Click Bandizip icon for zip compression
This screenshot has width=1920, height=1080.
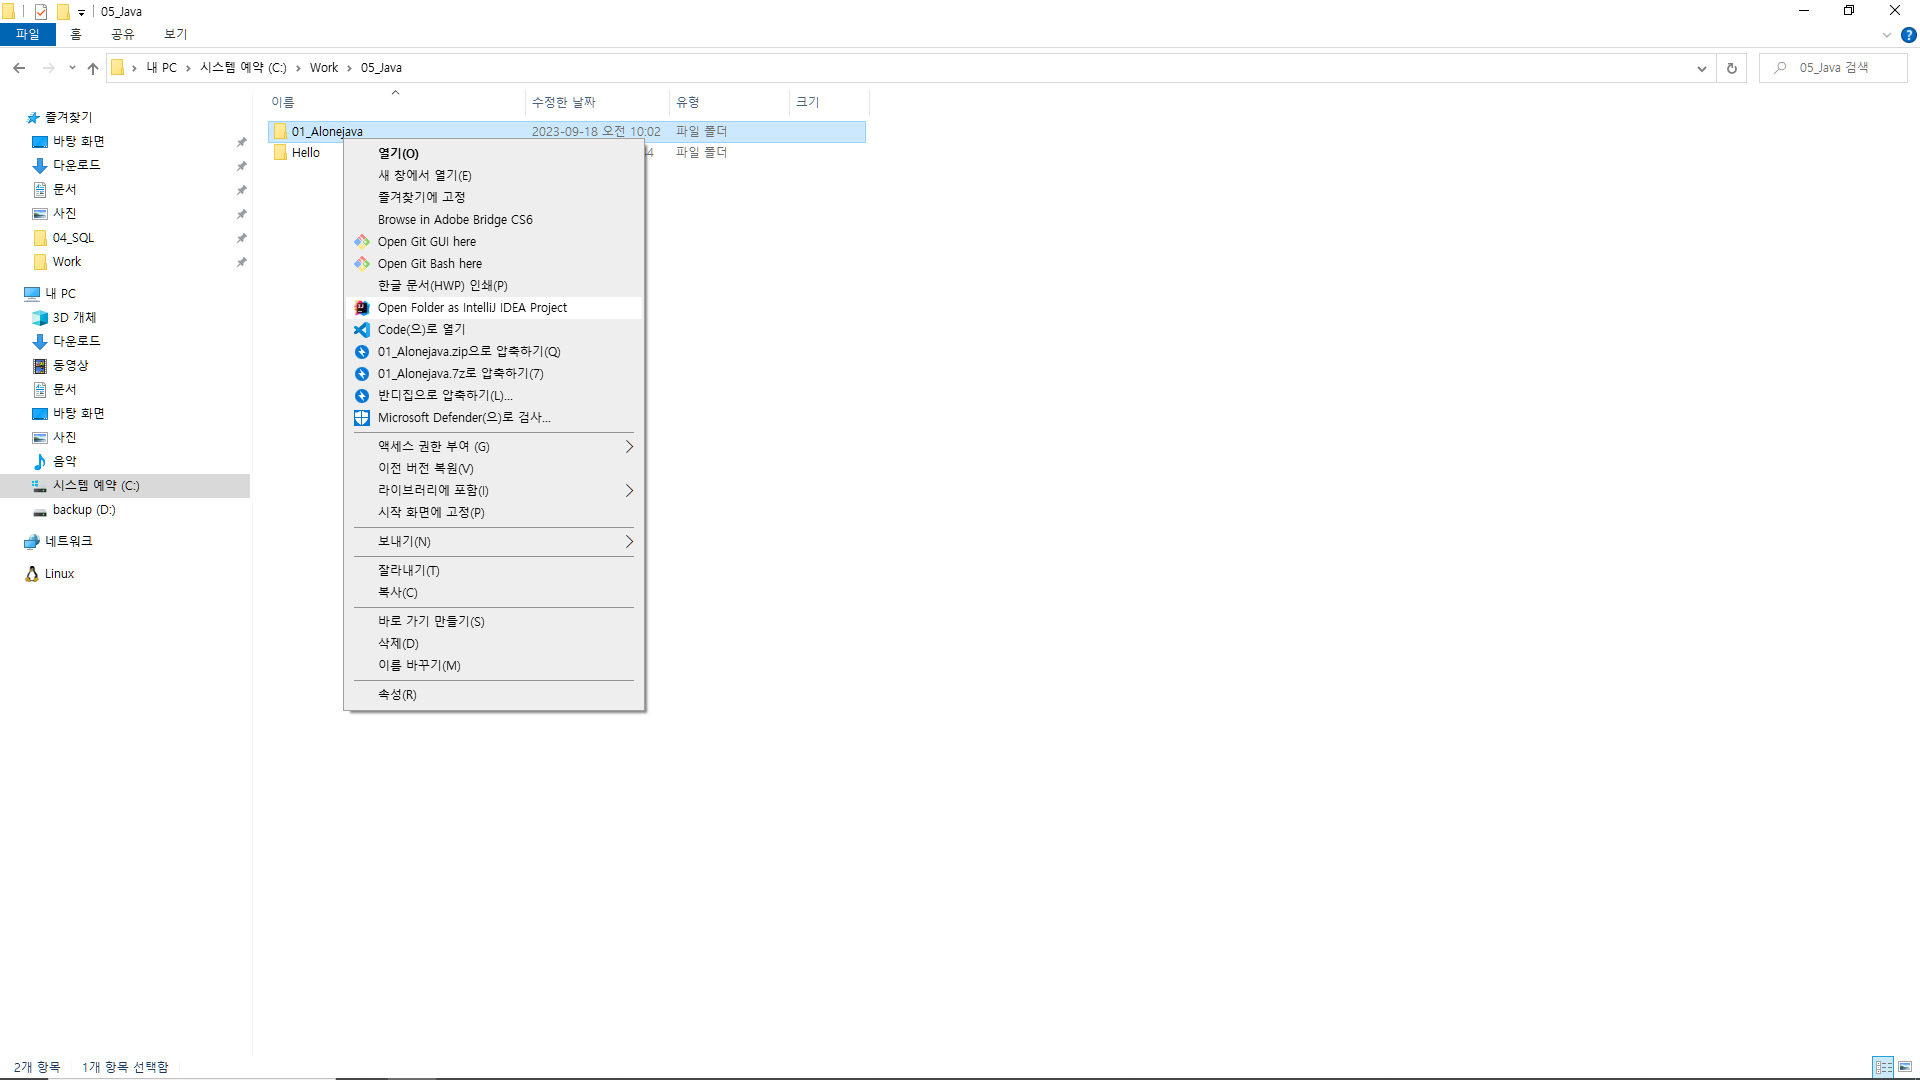click(362, 352)
